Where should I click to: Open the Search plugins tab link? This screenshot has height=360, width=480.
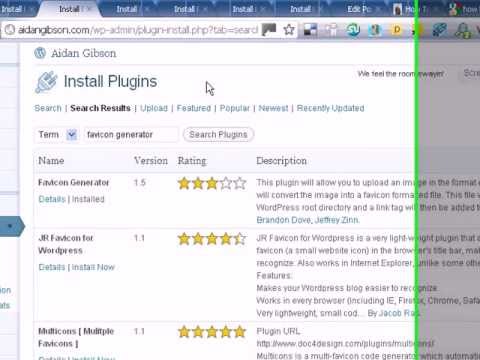(x=48, y=108)
